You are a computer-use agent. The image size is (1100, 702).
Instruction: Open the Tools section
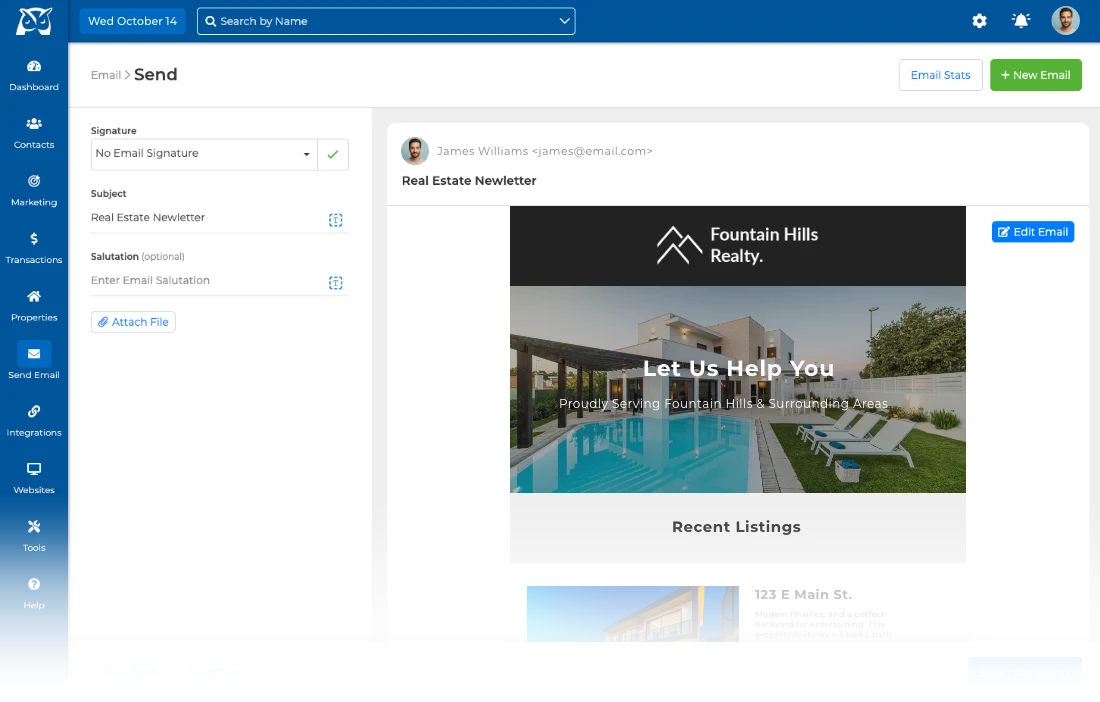pos(34,536)
